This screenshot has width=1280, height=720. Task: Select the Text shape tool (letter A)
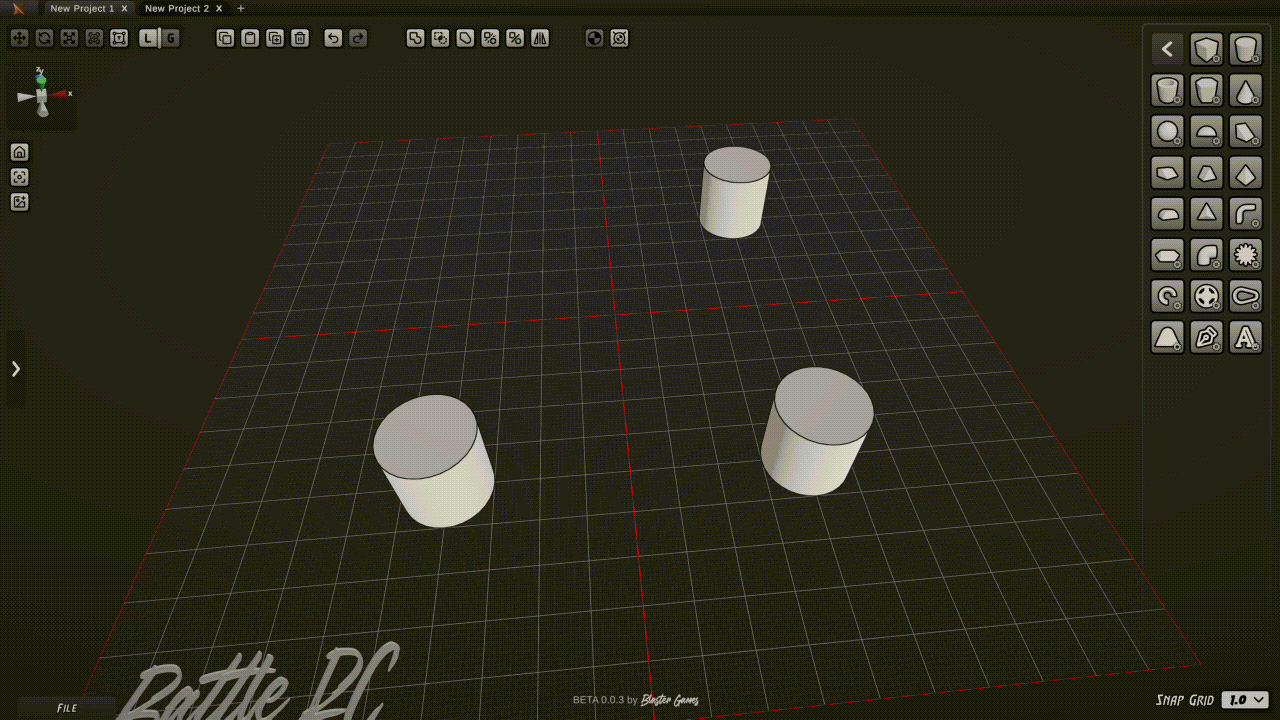click(x=1245, y=337)
